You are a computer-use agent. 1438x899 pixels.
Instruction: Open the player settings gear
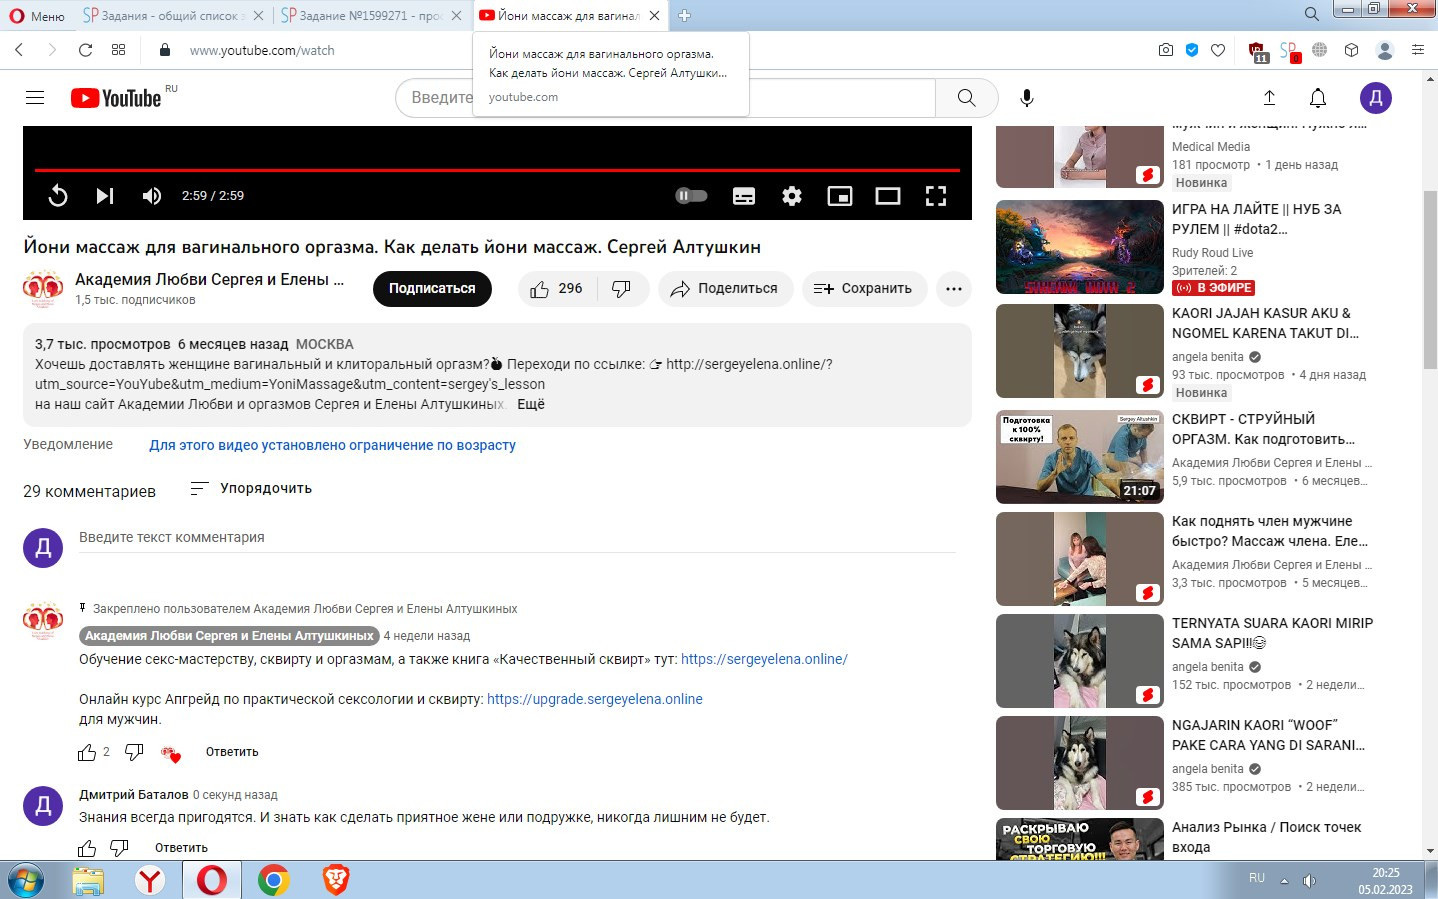(792, 196)
